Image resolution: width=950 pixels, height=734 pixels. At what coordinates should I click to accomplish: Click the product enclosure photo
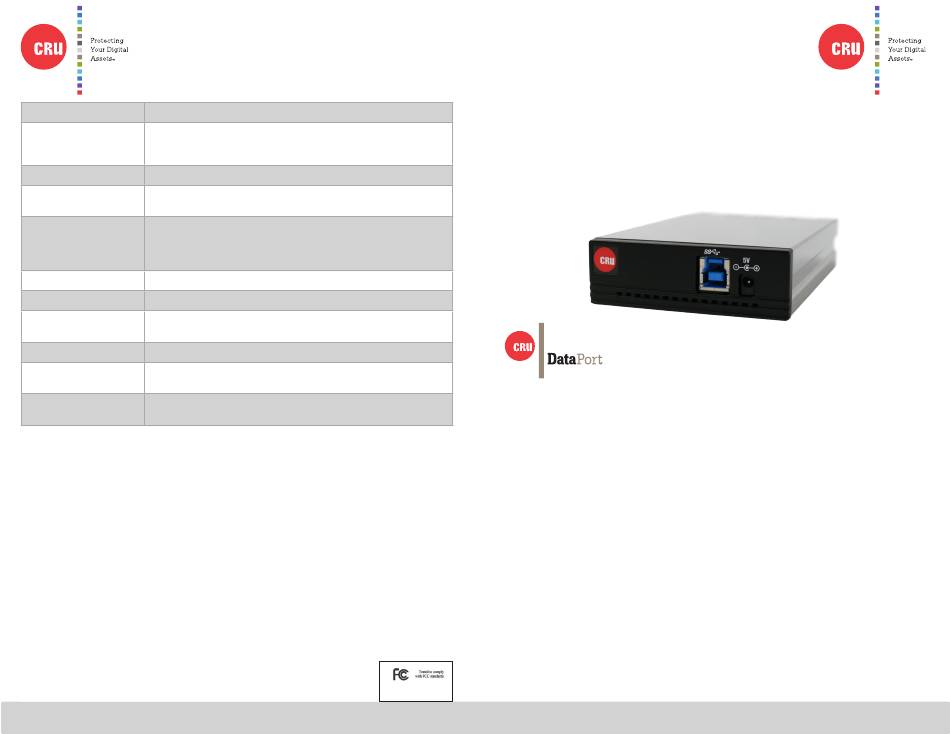[x=713, y=266]
